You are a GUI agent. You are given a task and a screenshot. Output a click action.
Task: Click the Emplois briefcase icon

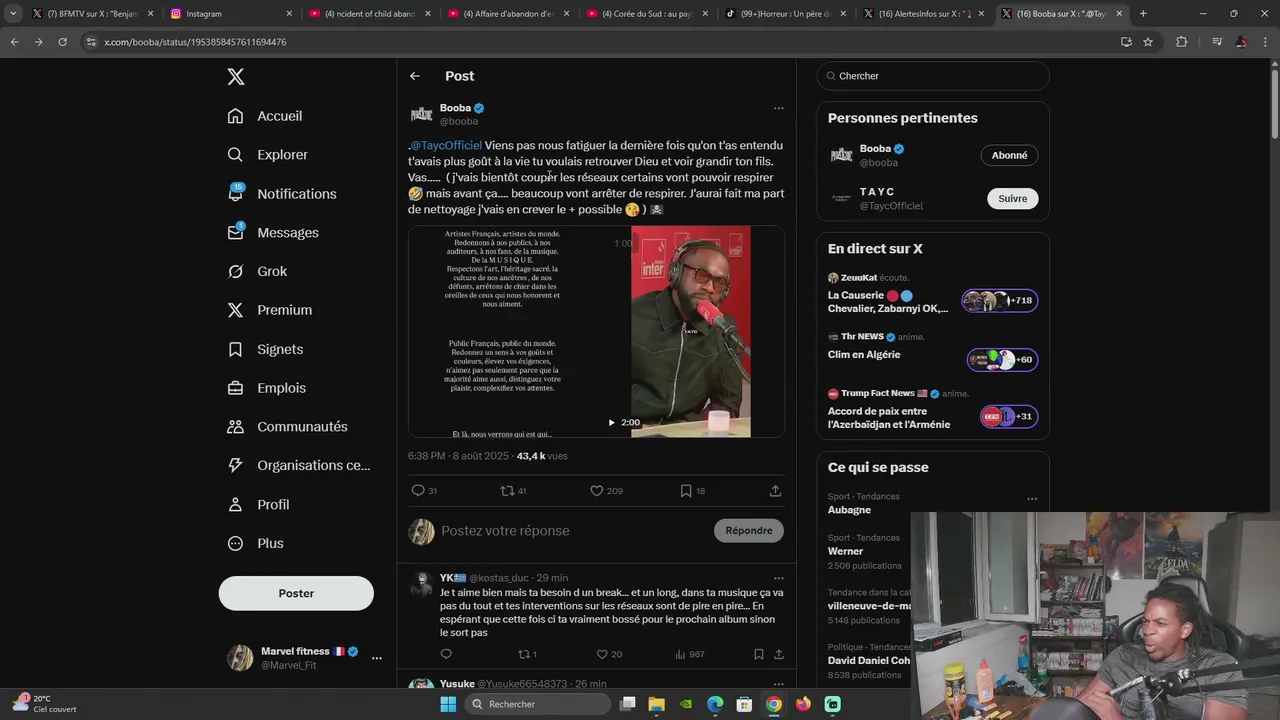tap(235, 388)
